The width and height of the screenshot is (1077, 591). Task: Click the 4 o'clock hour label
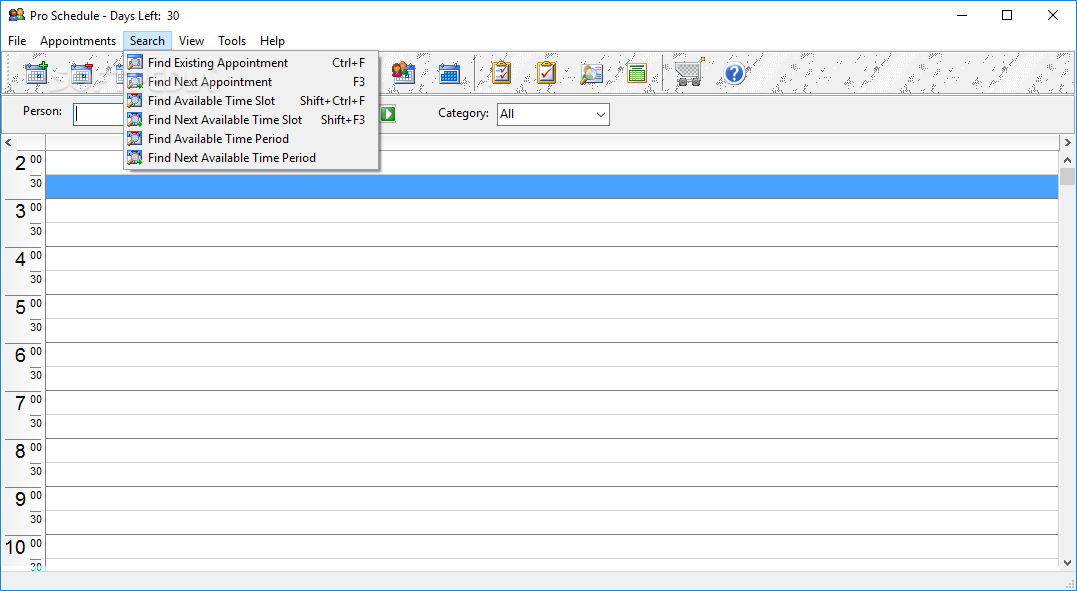pos(21,259)
